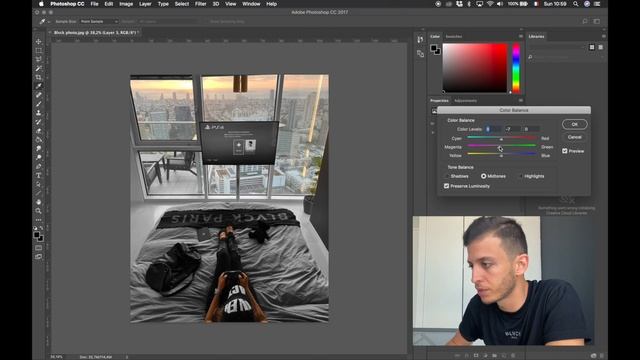Viewport: 640px width, 360px height.
Task: Open the Wi-Fi status menu
Action: 490,4
